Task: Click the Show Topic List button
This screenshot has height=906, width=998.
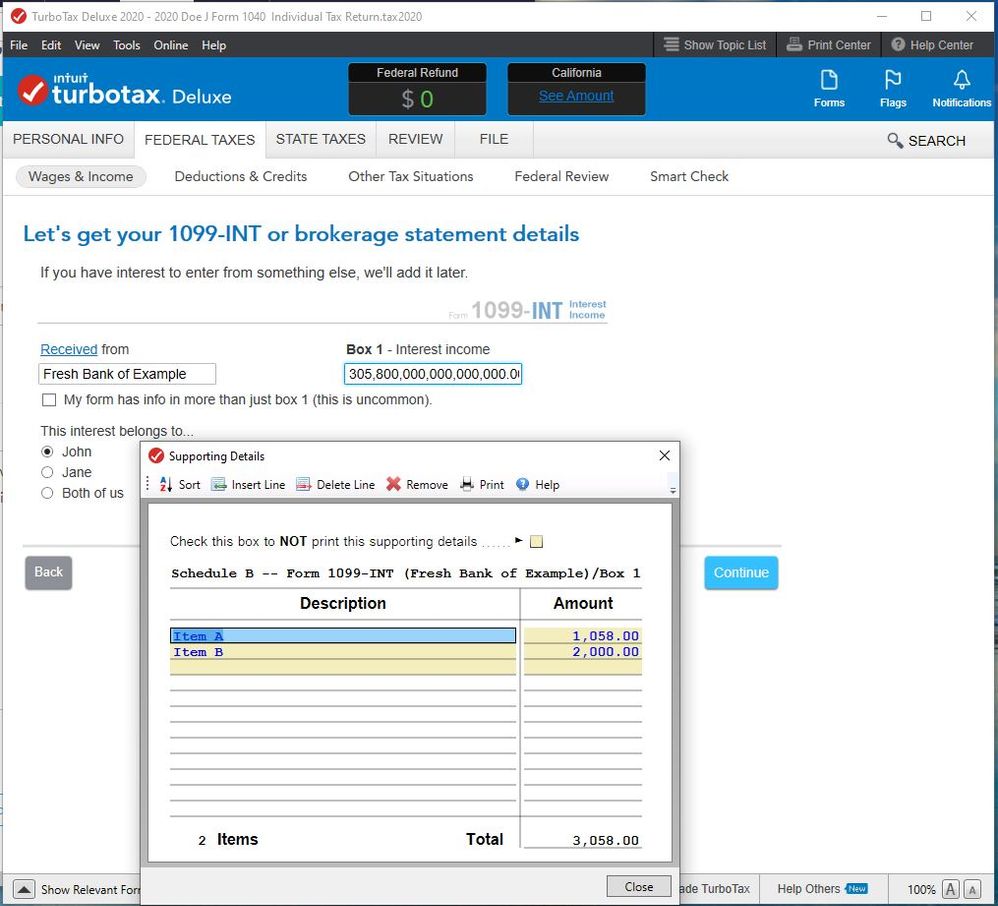Action: tap(714, 45)
